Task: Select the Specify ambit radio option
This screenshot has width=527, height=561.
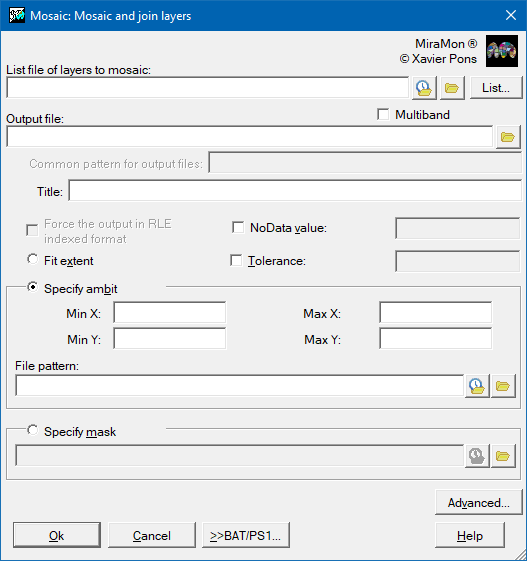Action: point(33,287)
